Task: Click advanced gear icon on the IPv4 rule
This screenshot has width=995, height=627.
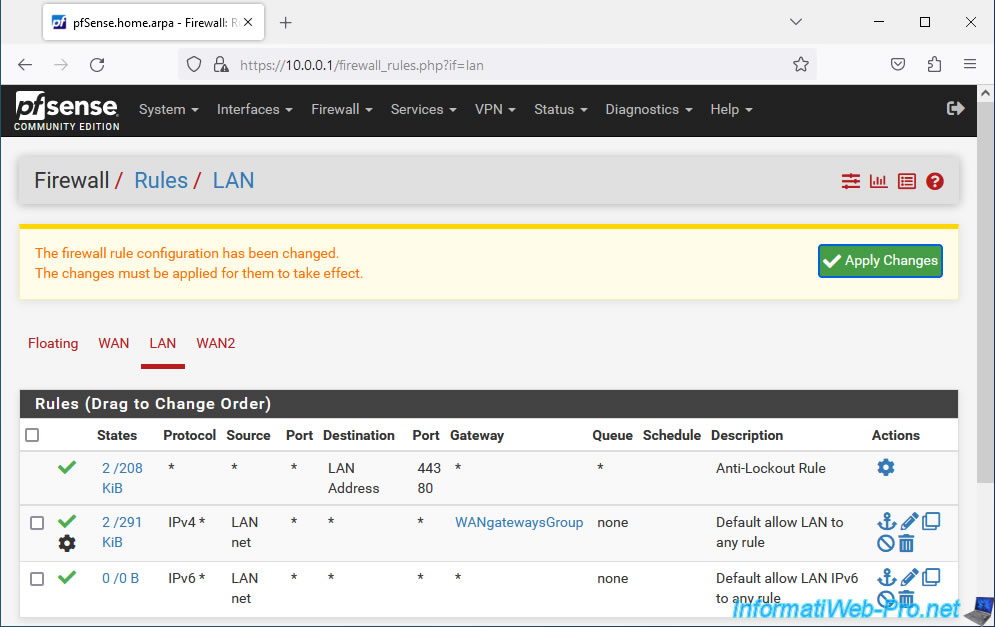Action: (x=67, y=543)
